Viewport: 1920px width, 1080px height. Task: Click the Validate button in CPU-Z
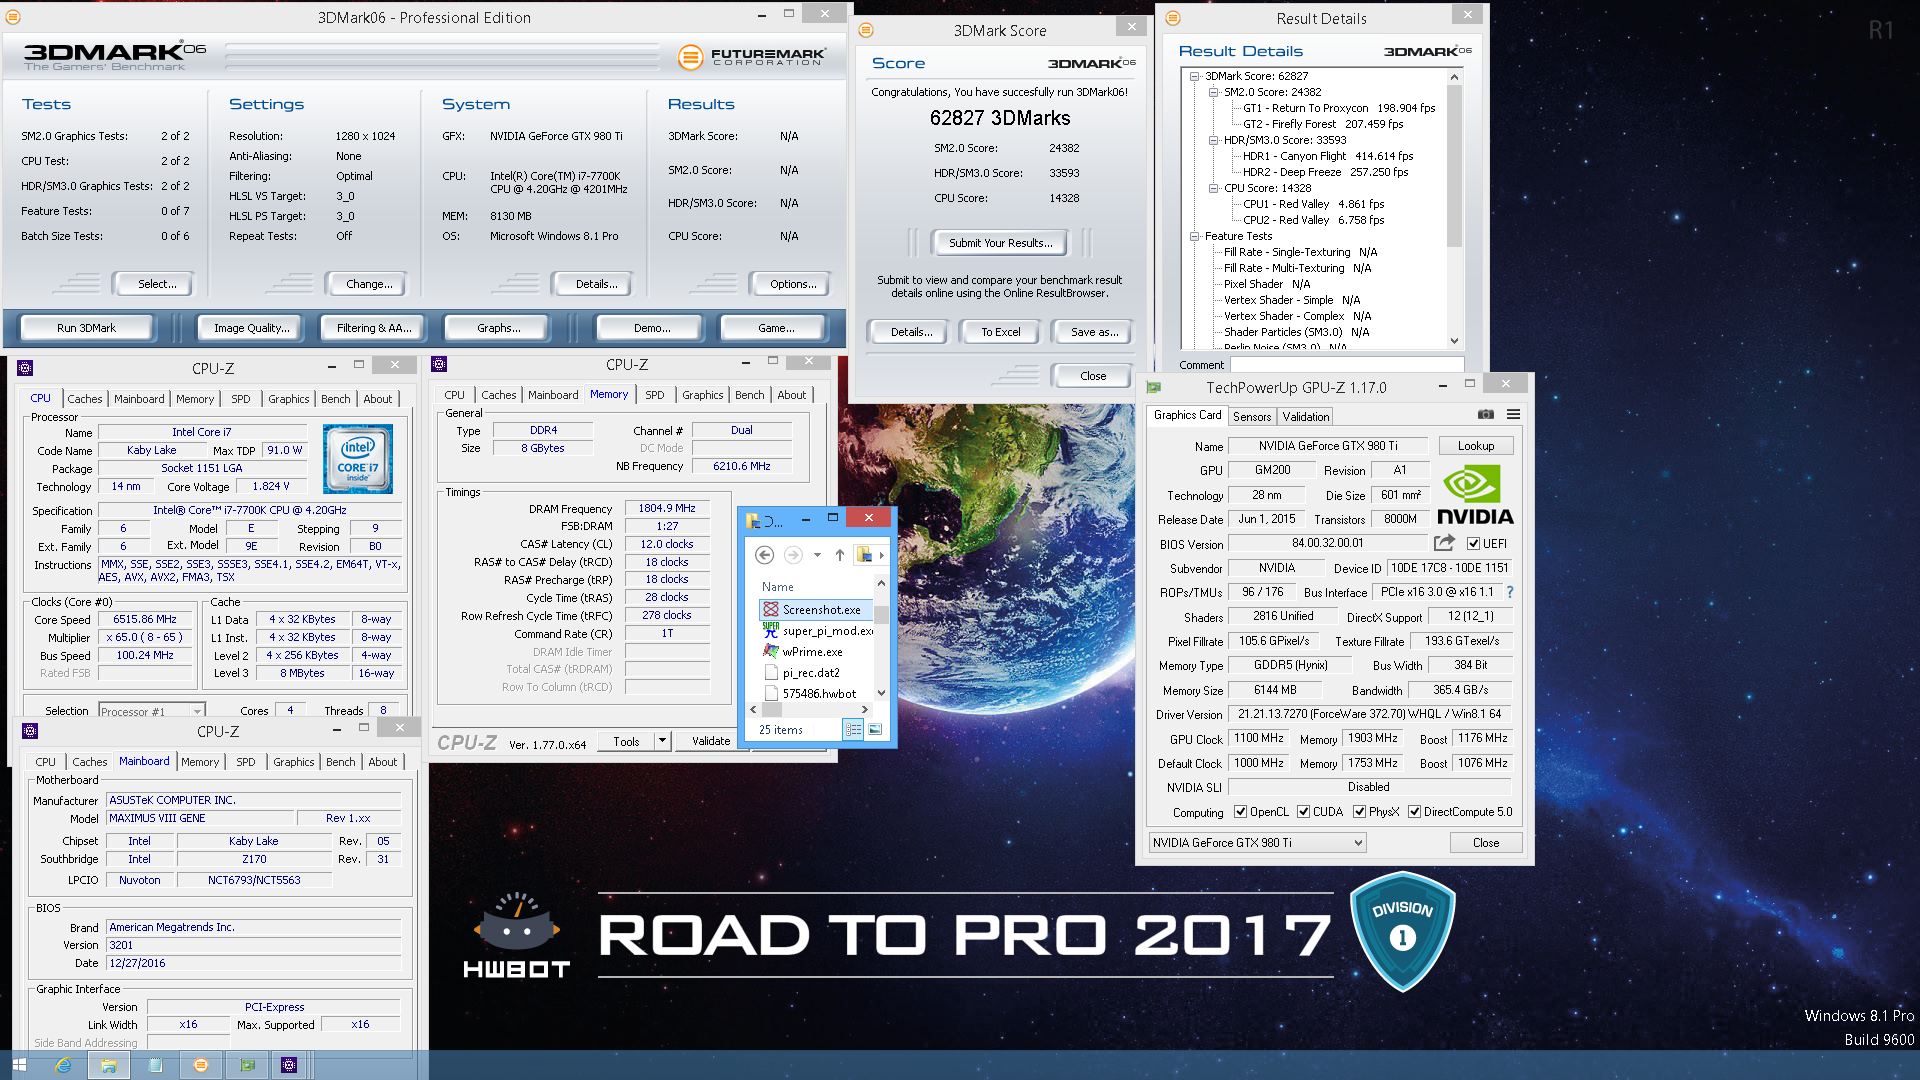coord(711,741)
